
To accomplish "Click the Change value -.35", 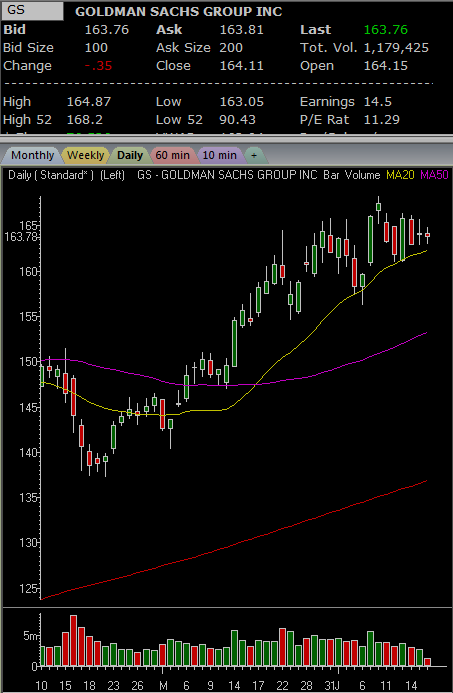I will pos(99,66).
